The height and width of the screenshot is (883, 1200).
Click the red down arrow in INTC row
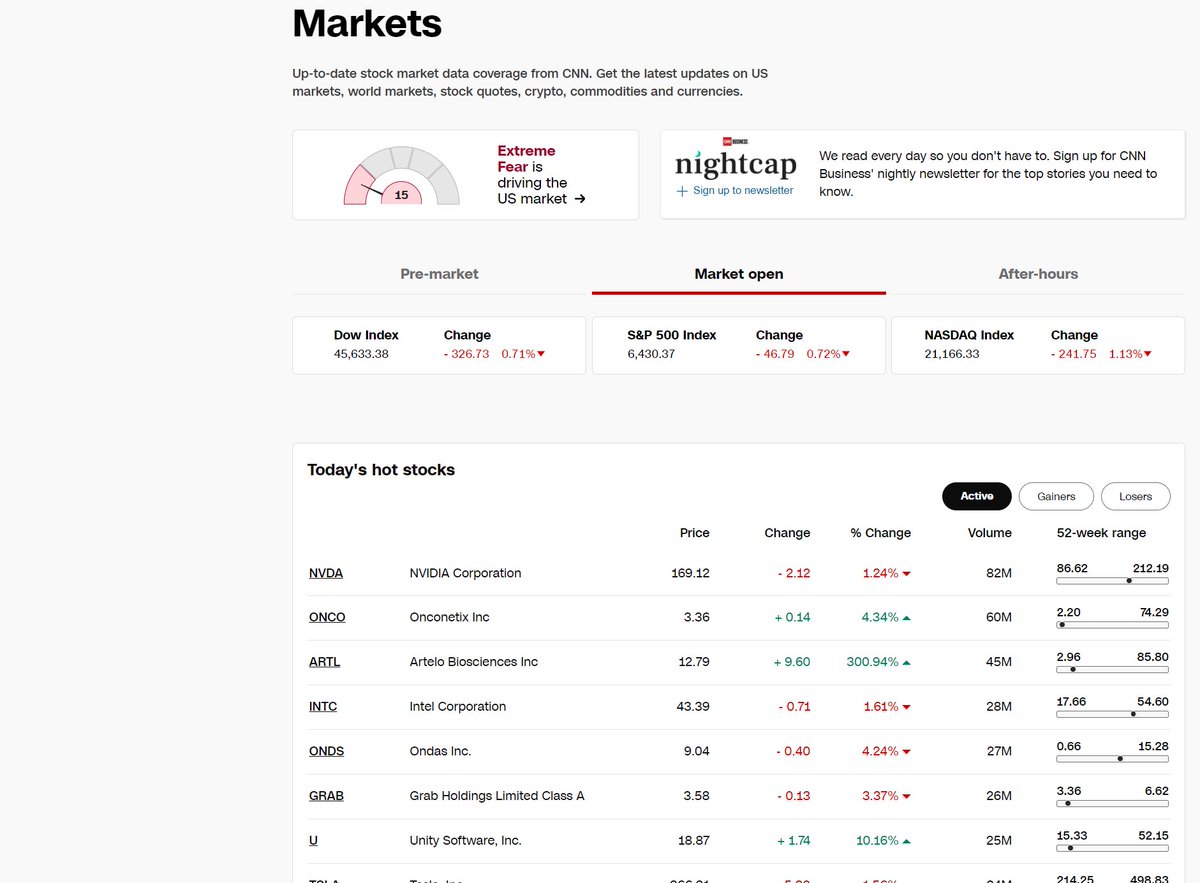coord(906,707)
